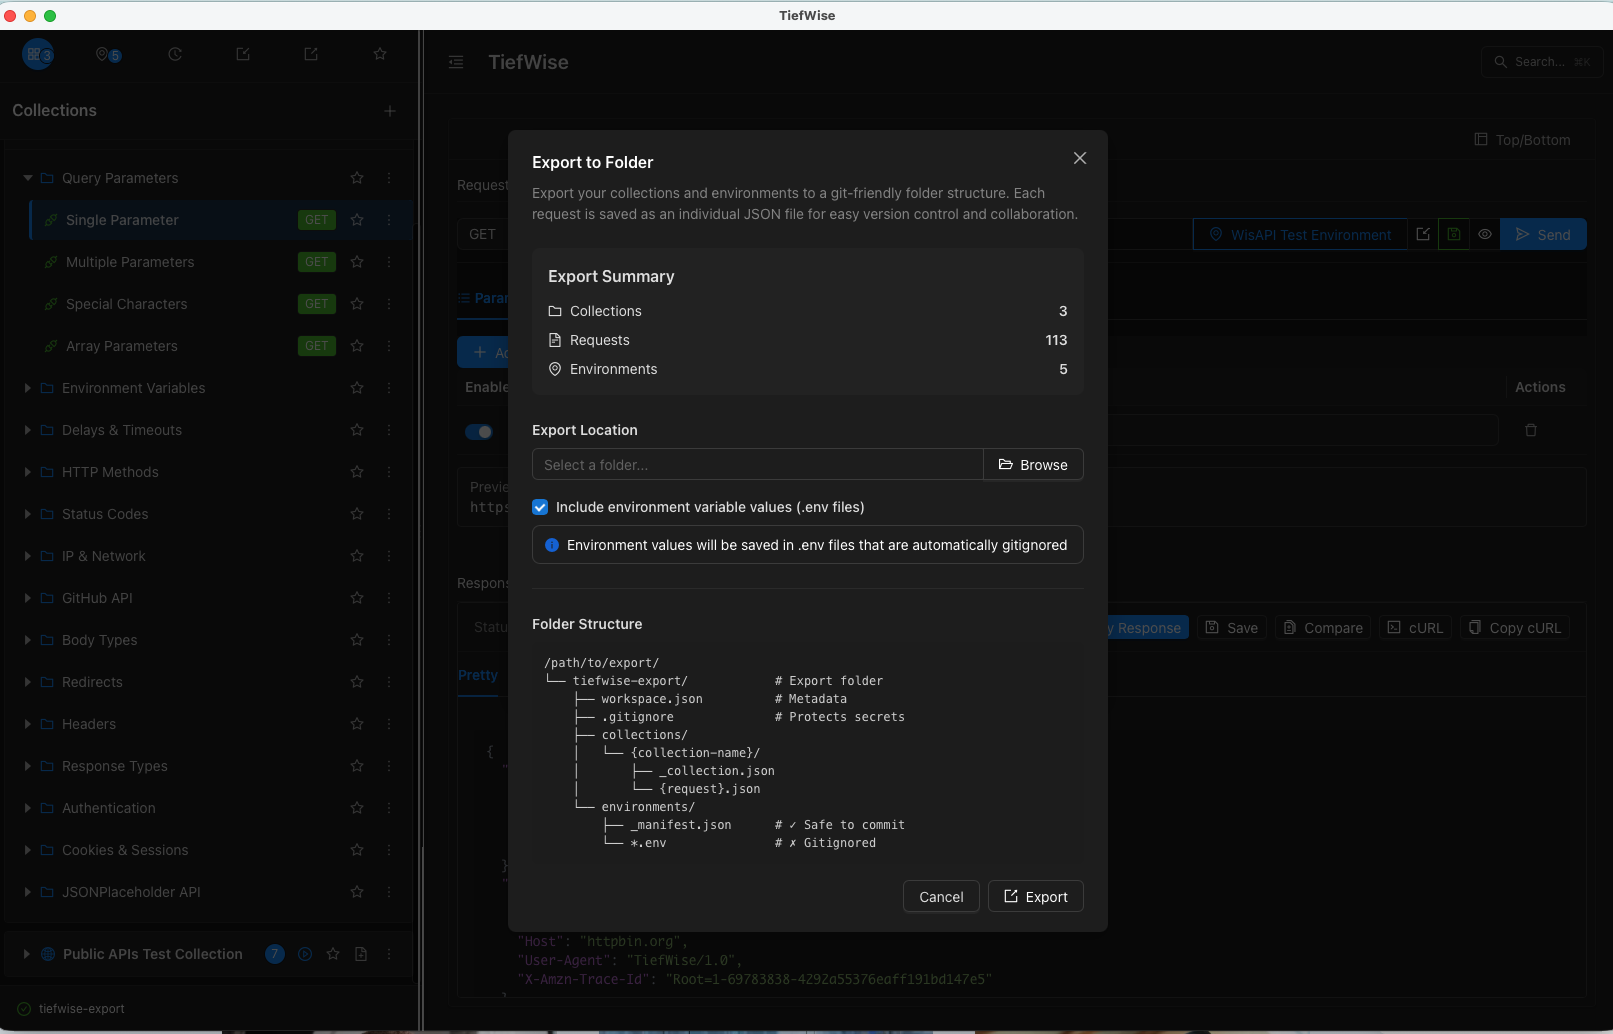The image size is (1613, 1034).
Task: Click the Send request button
Action: [1543, 234]
